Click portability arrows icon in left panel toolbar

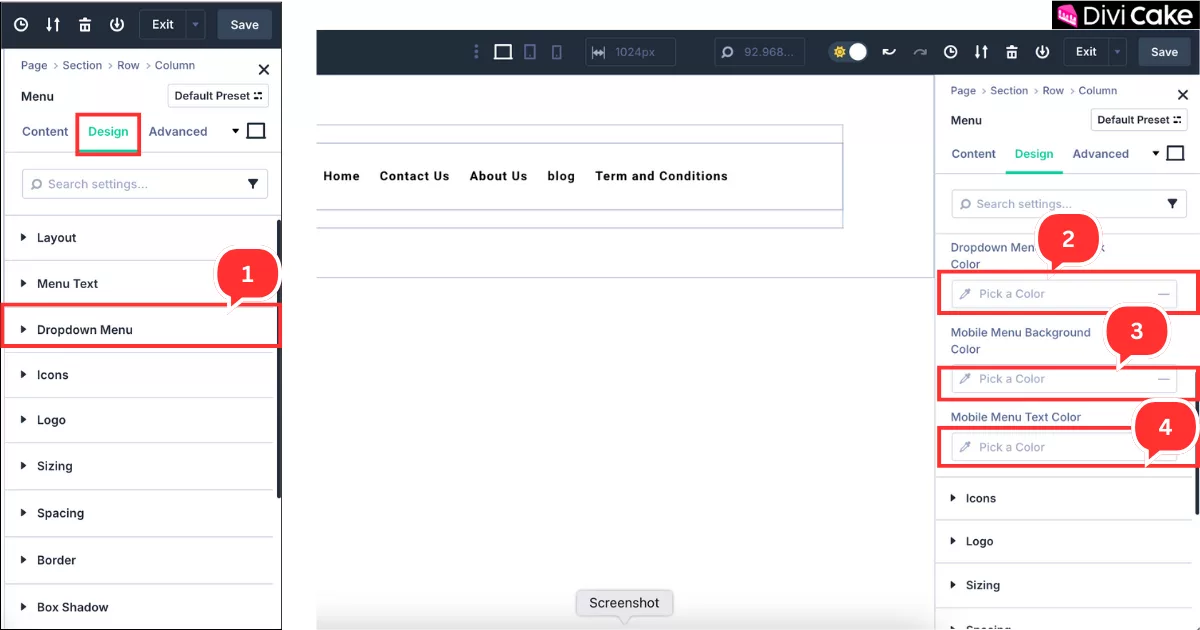53,25
